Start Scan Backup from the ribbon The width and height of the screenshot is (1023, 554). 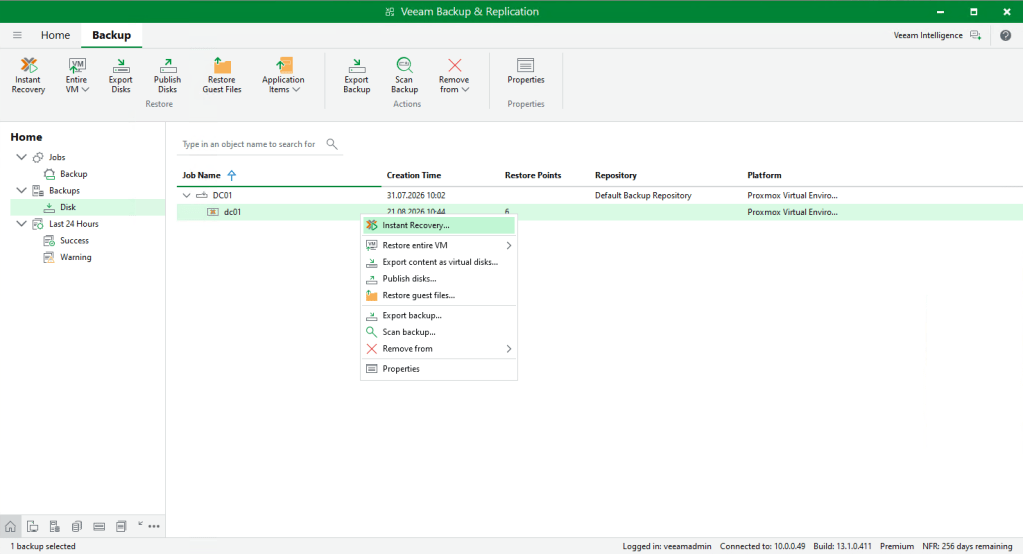pos(405,76)
